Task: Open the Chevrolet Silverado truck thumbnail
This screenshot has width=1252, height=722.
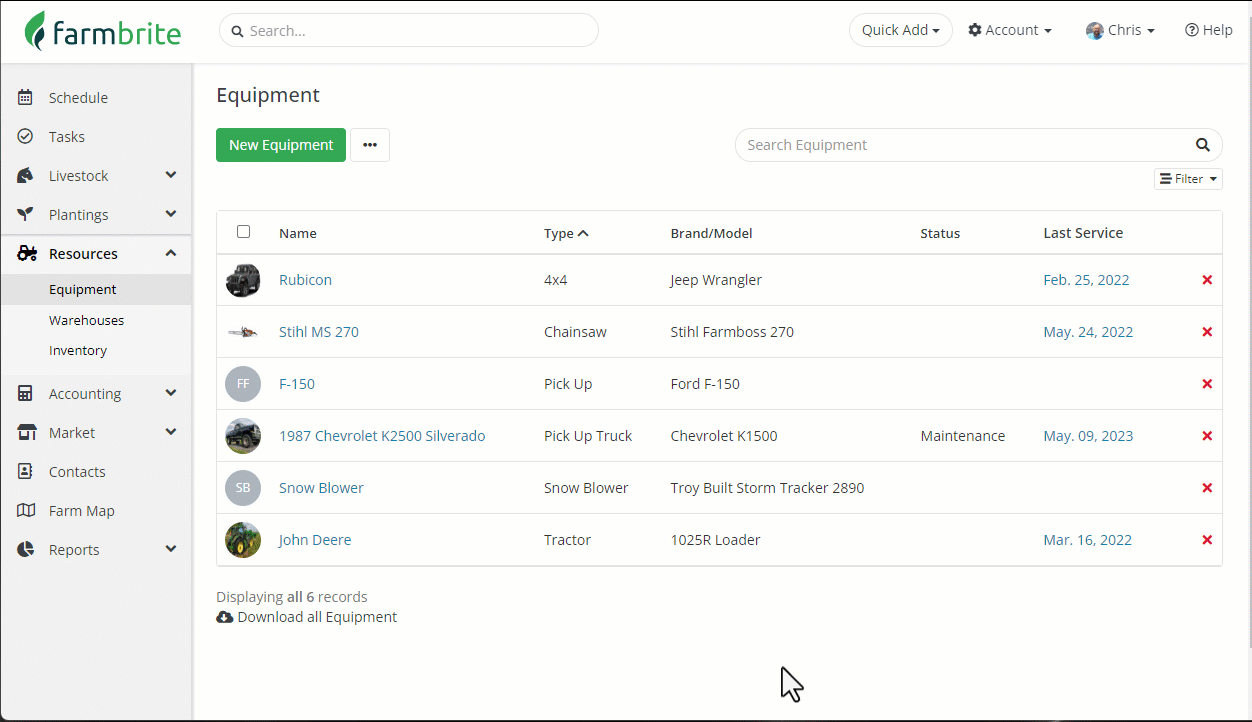Action: coord(243,436)
